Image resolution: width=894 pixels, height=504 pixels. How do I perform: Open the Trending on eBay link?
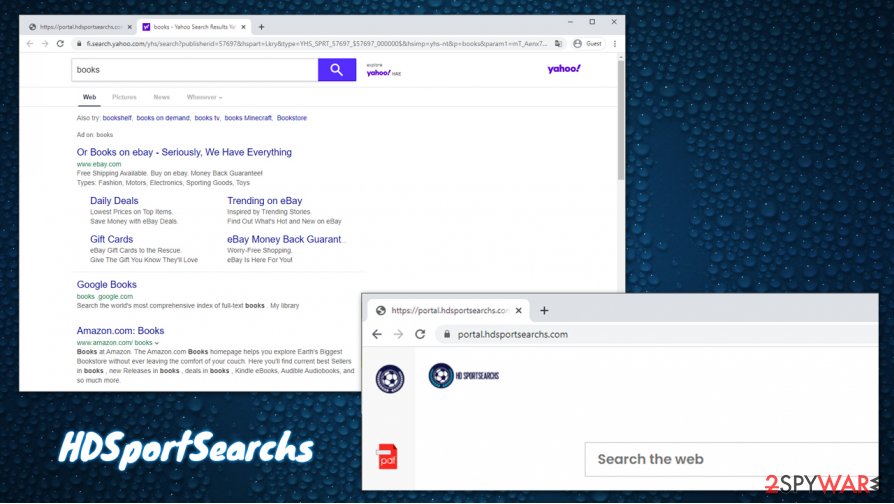265,201
